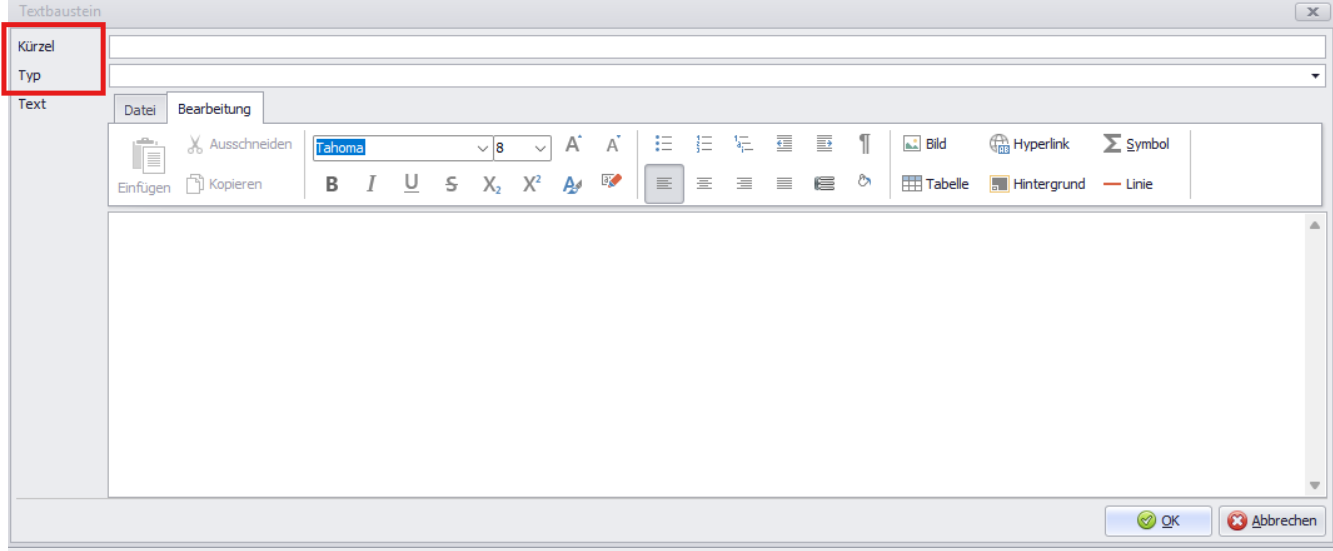Image resolution: width=1333 pixels, height=551 pixels.
Task: Select the Bearbeitung tab
Action: click(x=214, y=109)
